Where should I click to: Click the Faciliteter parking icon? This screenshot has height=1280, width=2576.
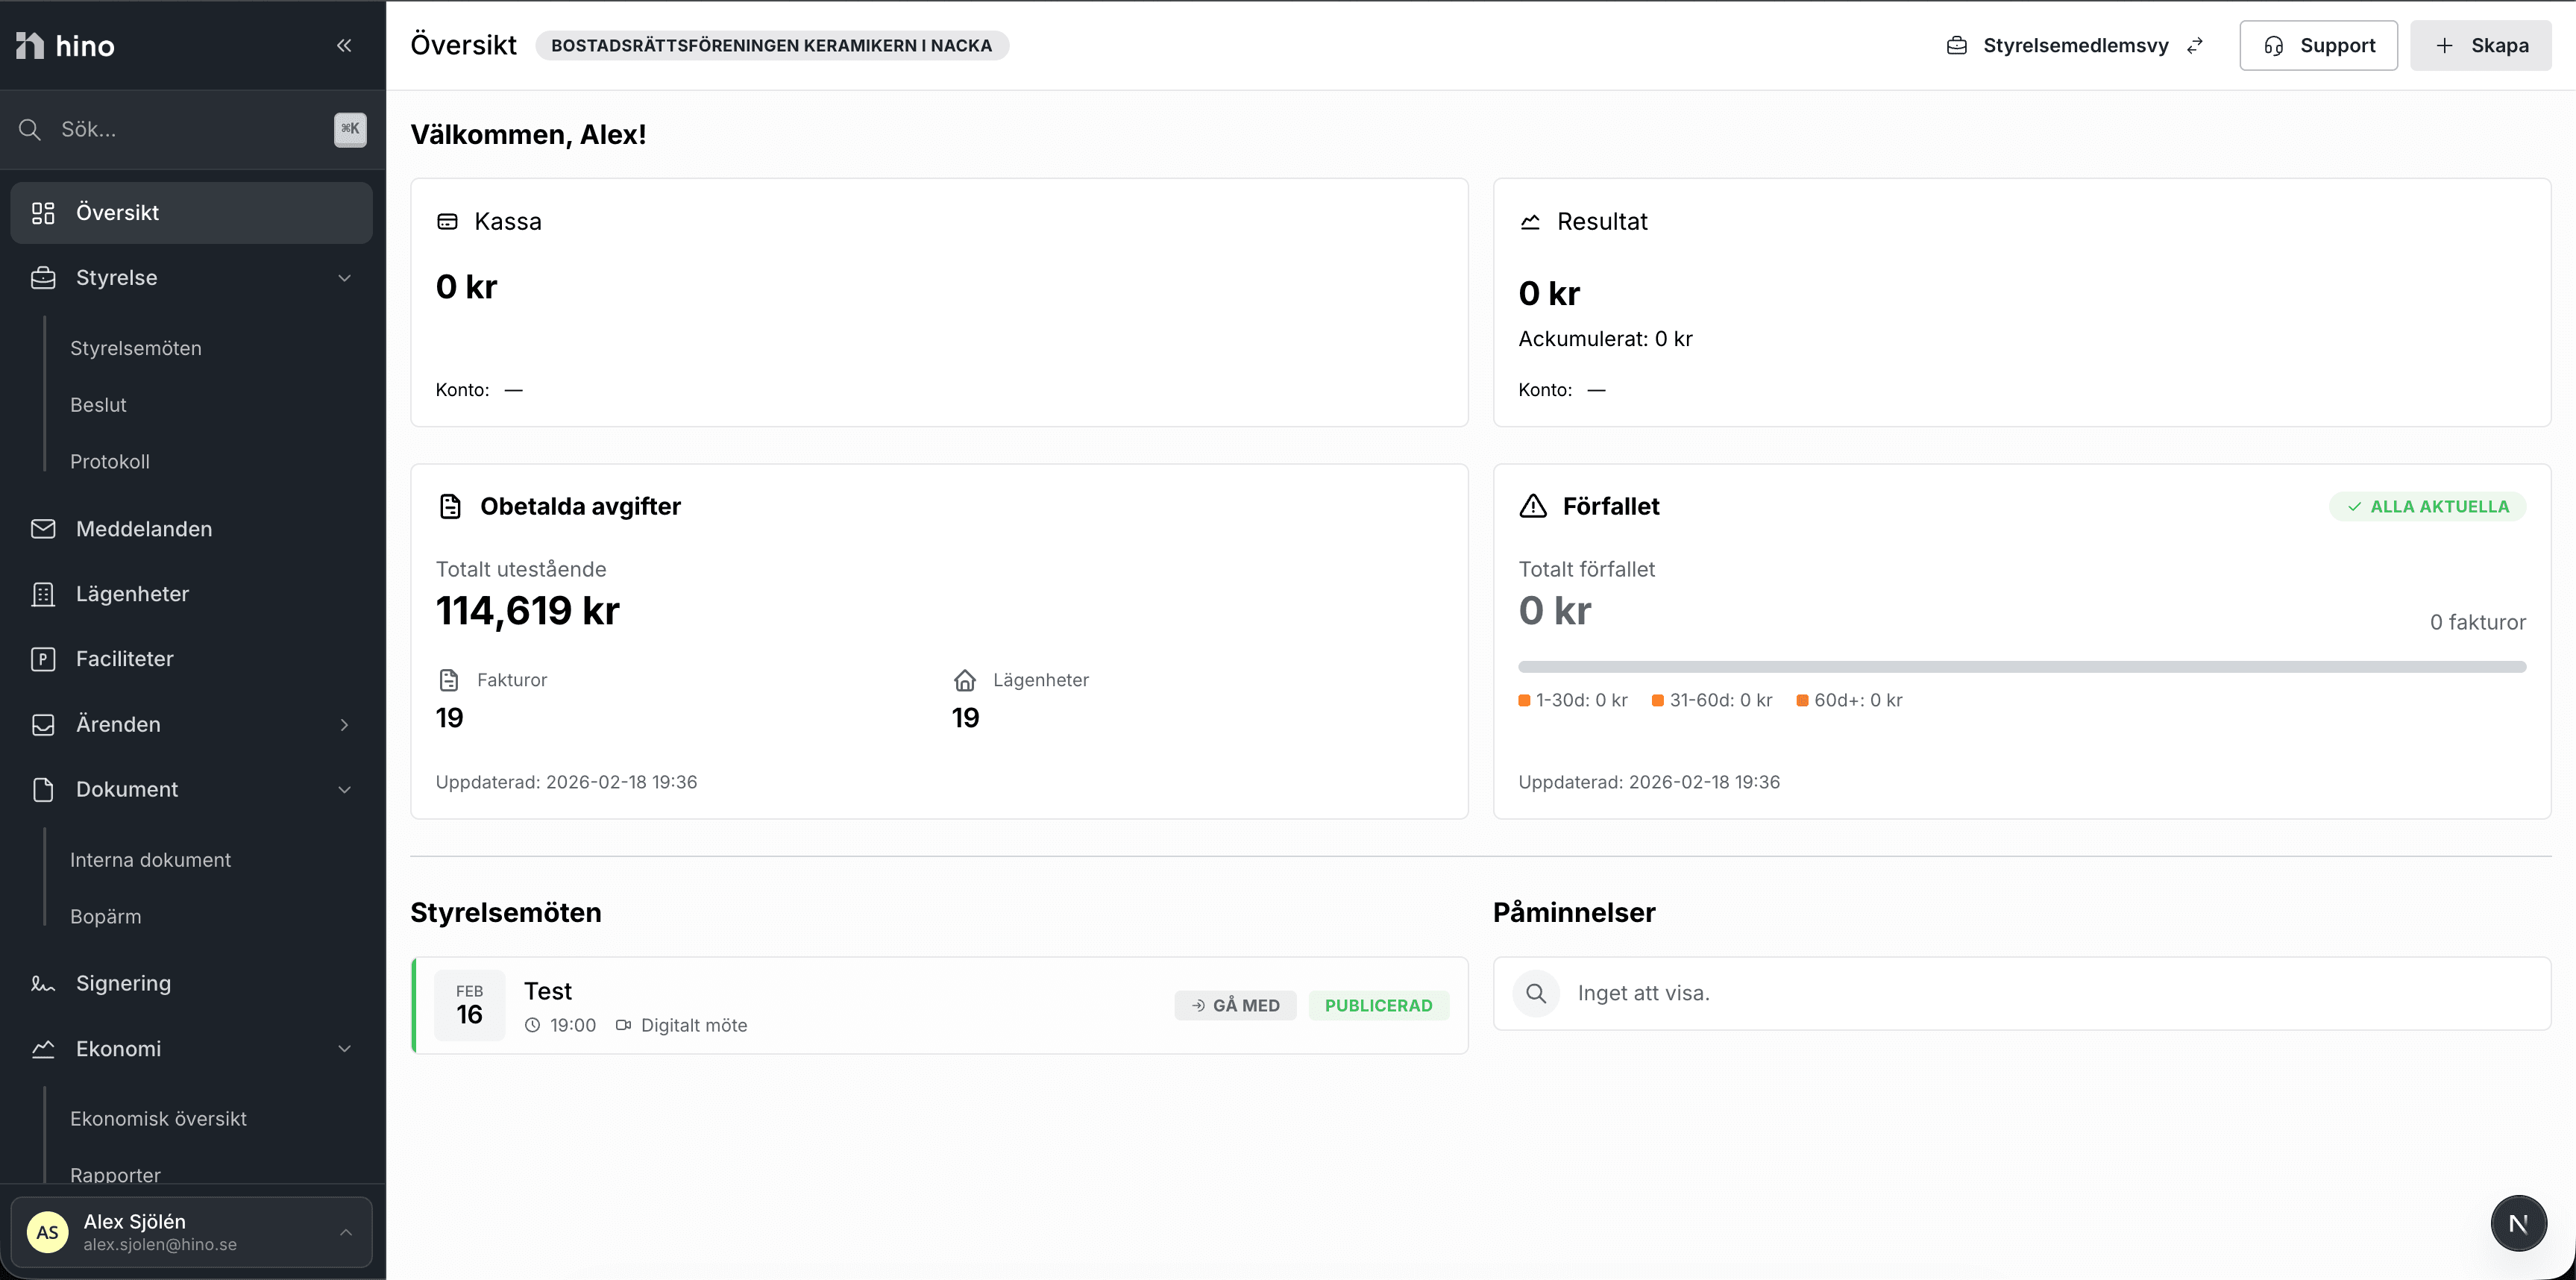coord(43,659)
